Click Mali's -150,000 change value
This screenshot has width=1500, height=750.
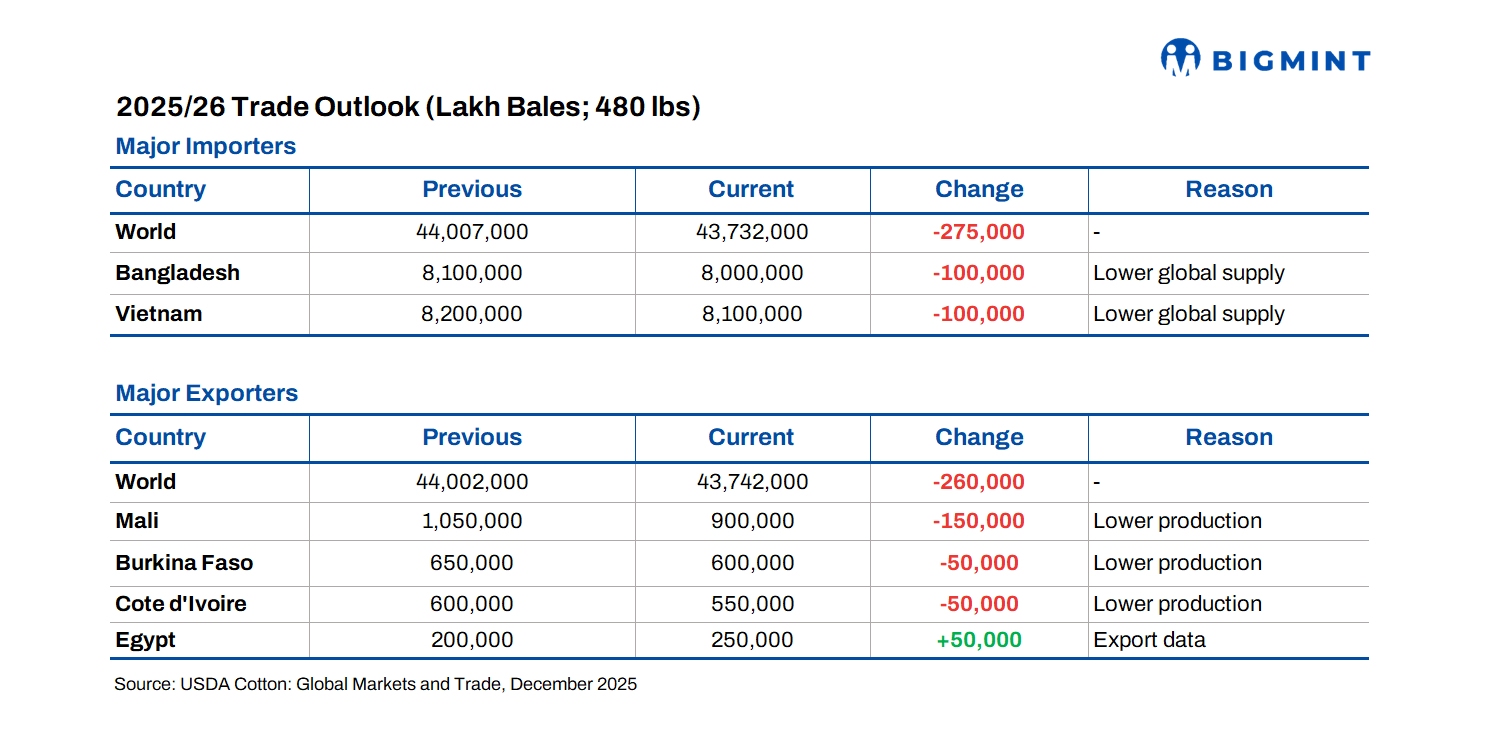[x=978, y=521]
